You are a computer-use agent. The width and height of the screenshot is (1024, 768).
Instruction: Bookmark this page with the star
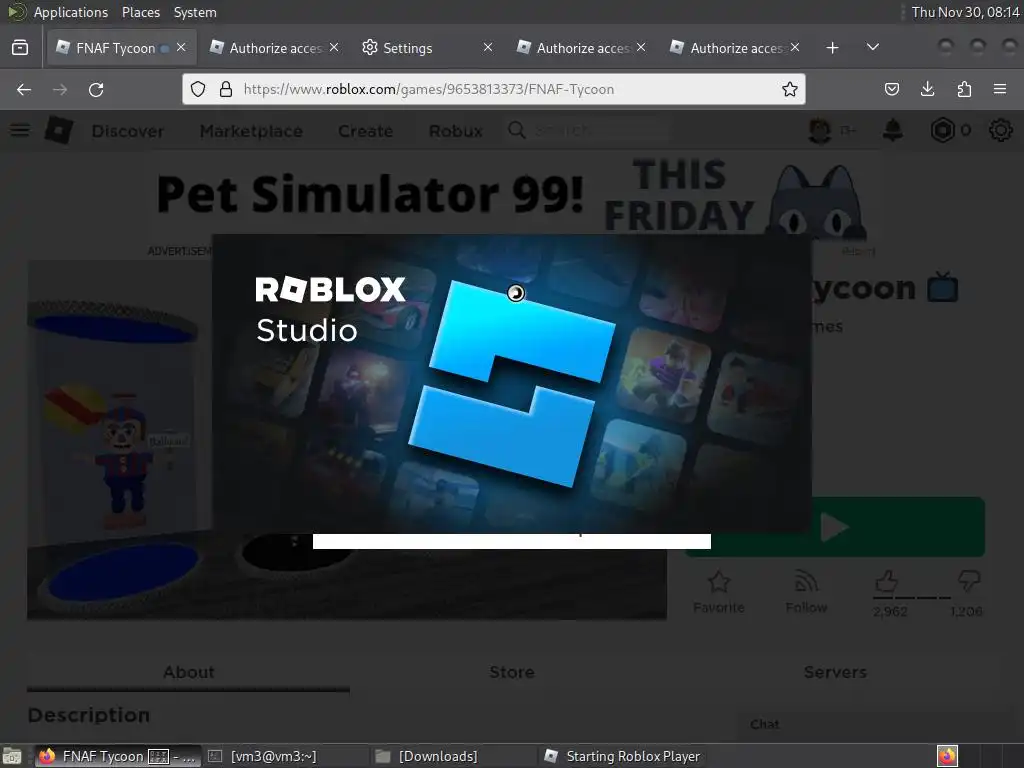pyautogui.click(x=790, y=89)
